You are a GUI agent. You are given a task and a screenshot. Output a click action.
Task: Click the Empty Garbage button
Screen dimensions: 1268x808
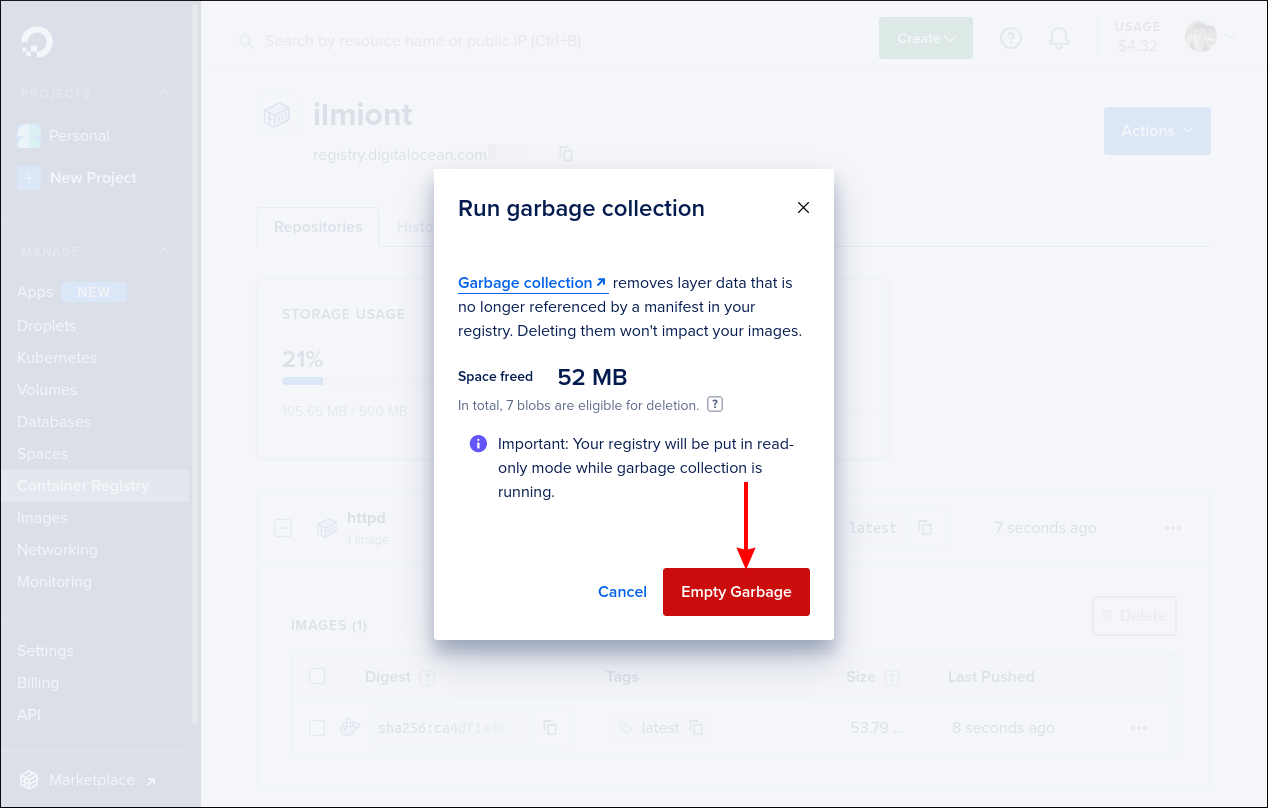click(x=736, y=592)
